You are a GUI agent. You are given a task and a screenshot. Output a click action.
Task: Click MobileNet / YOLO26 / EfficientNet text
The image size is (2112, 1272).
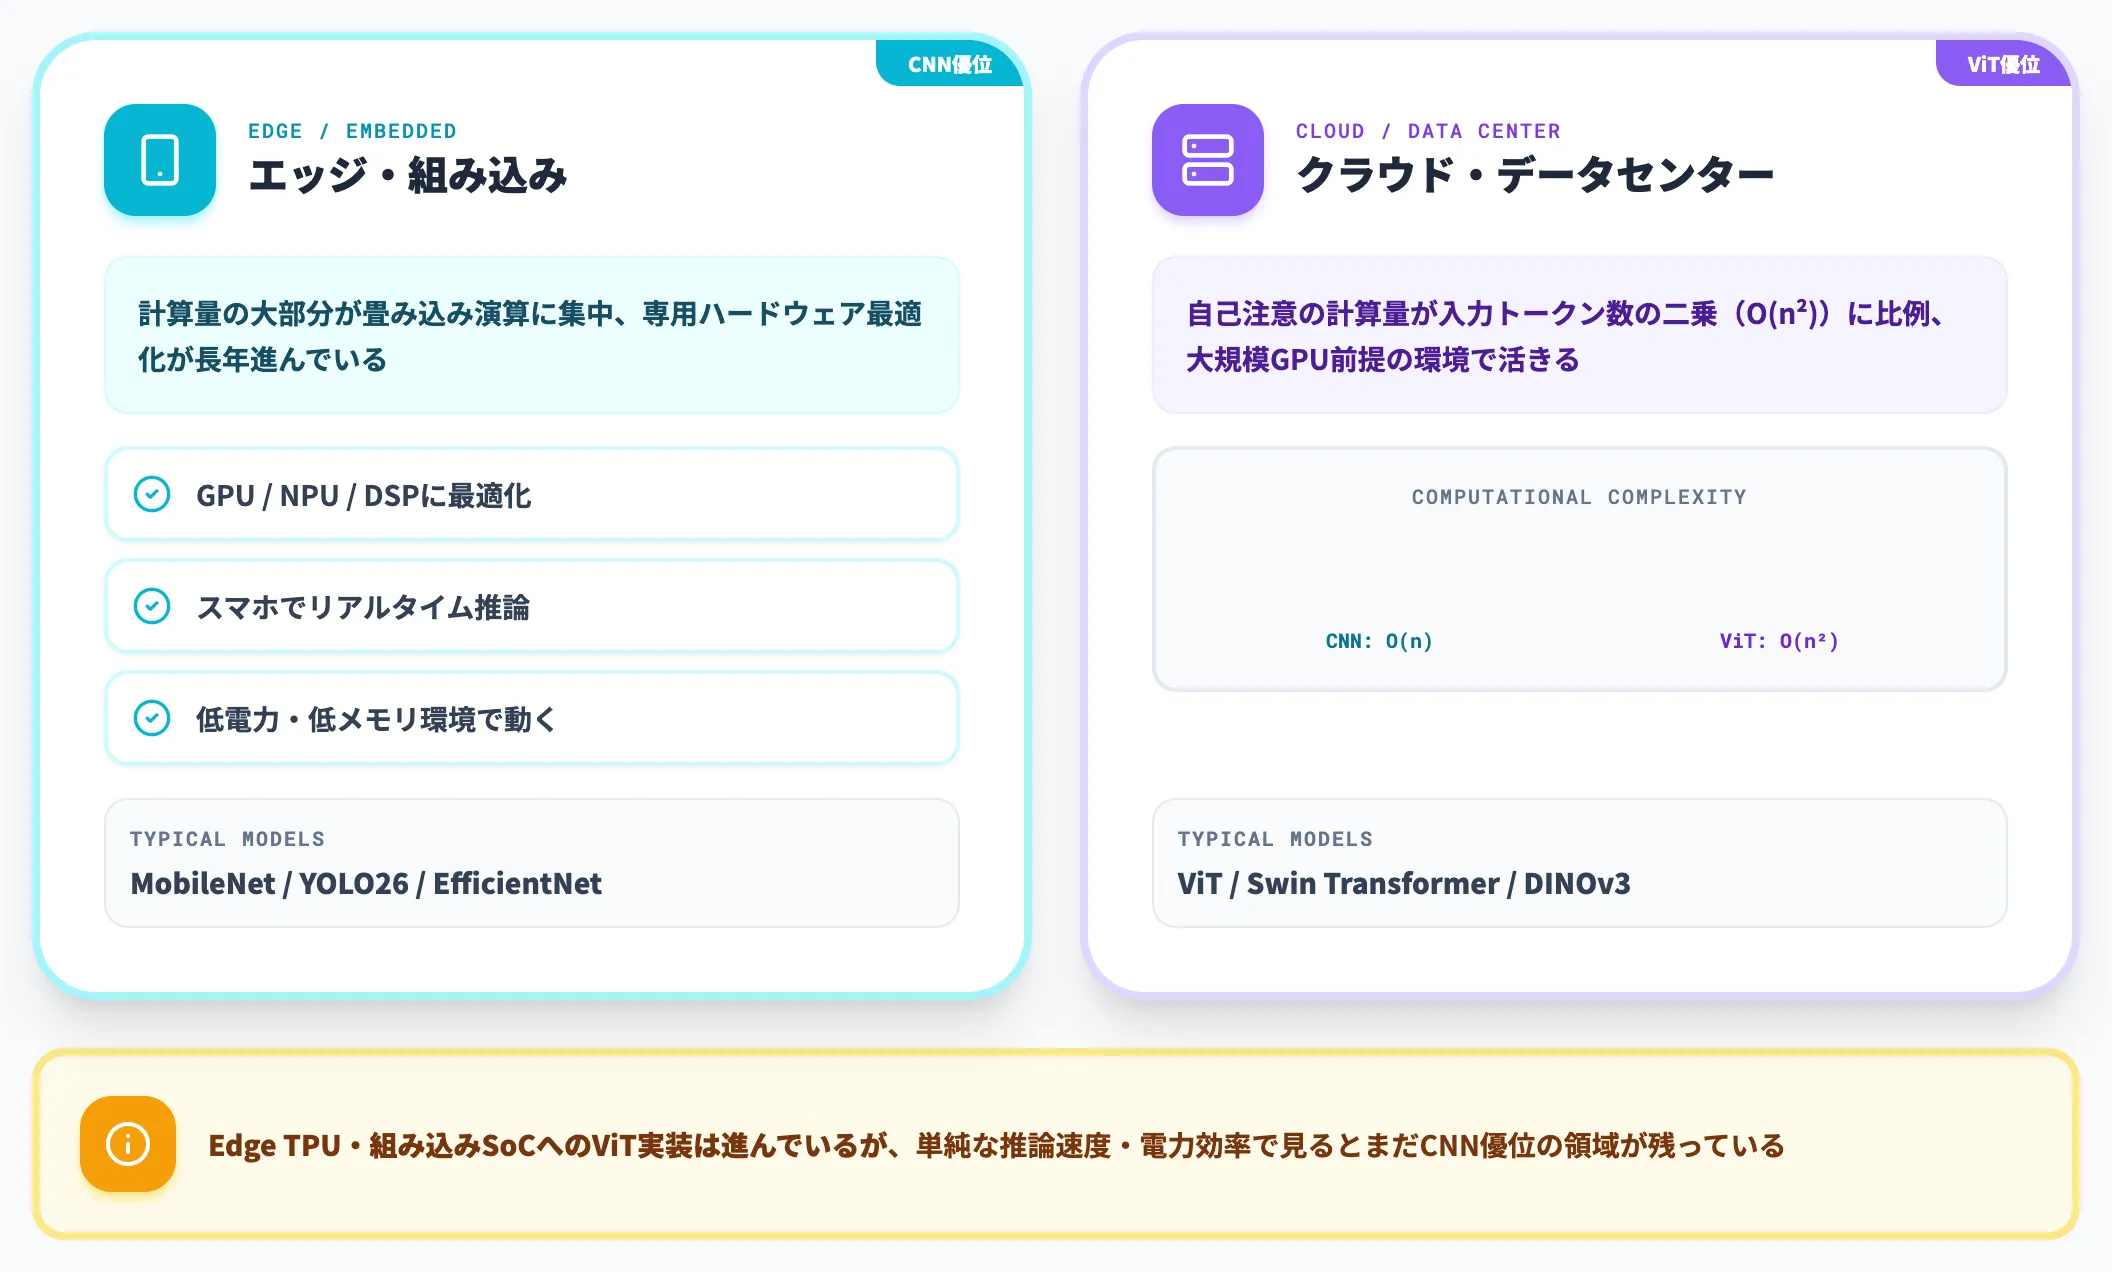coord(366,883)
